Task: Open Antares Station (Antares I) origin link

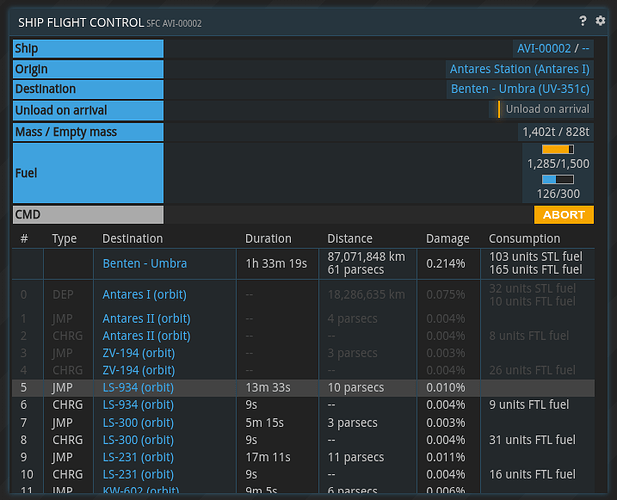Action: [x=519, y=69]
